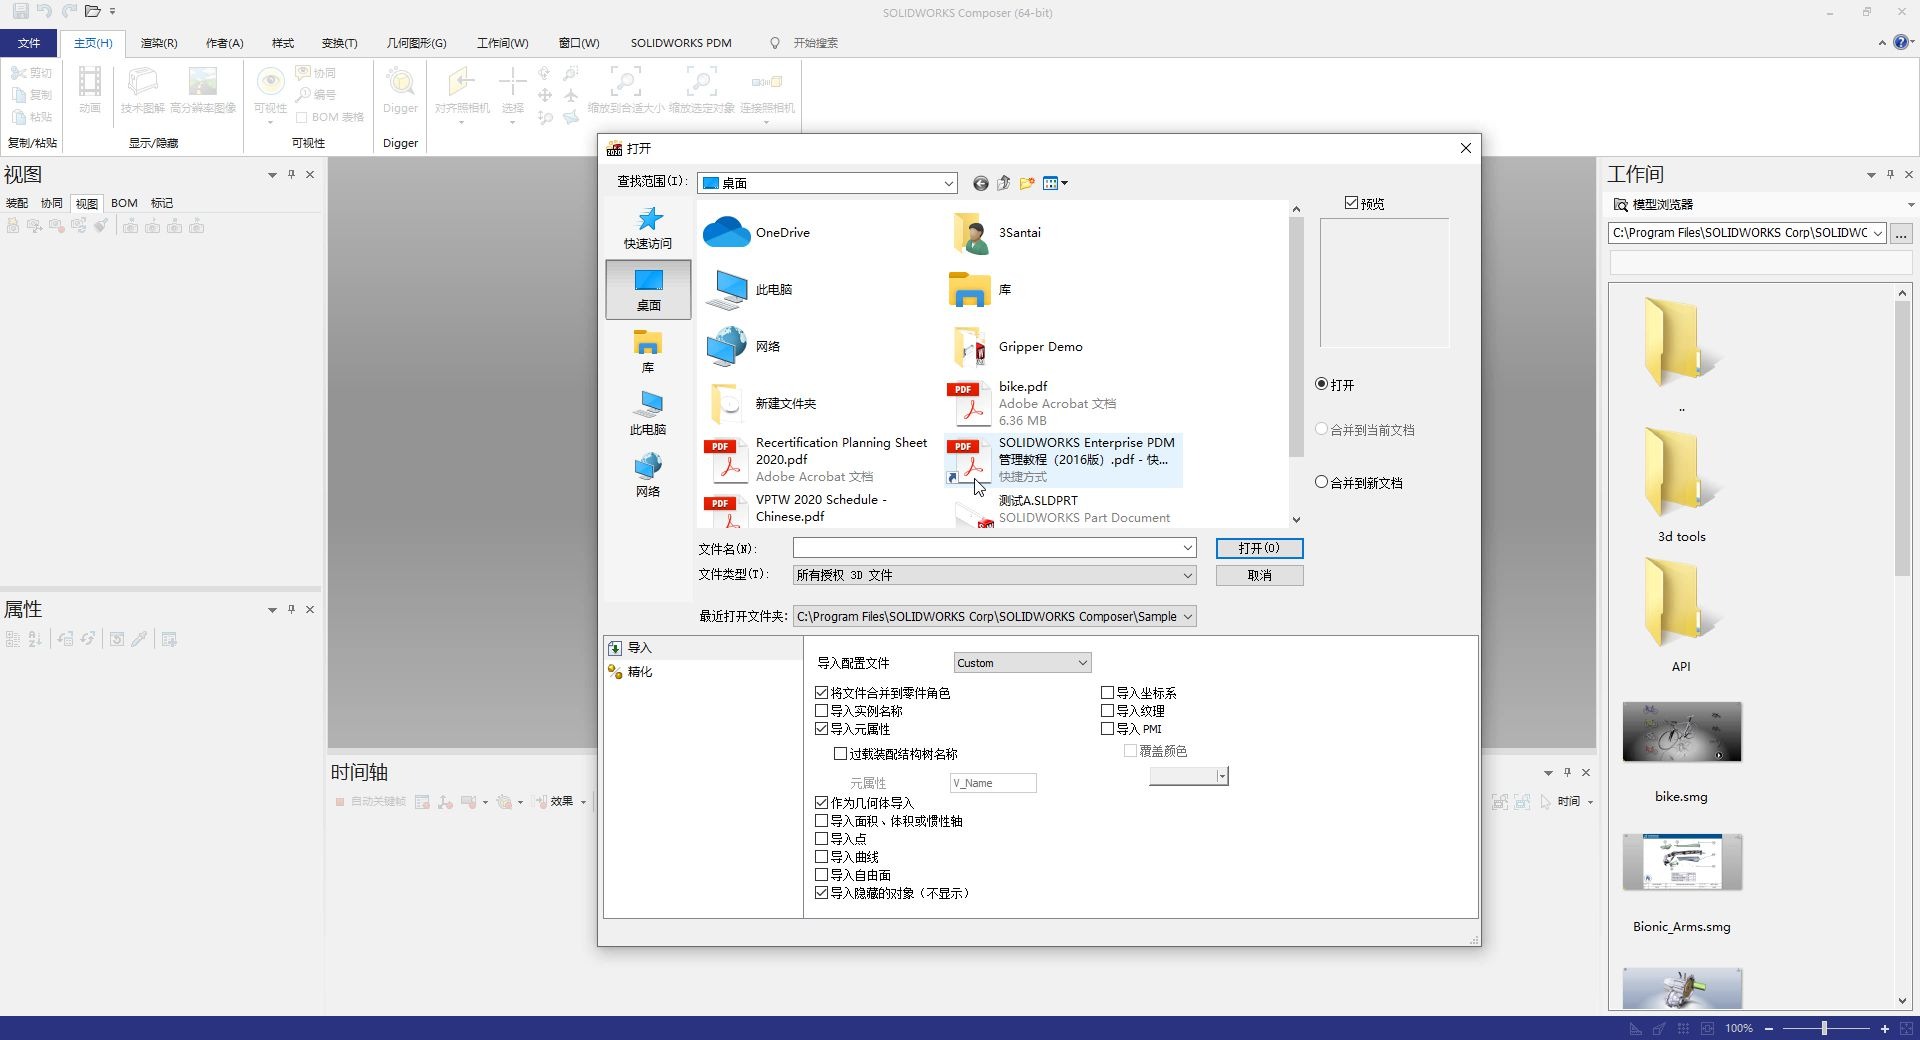This screenshot has height=1040, width=1920.
Task: Click the 打开(O) button
Action: click(1259, 548)
